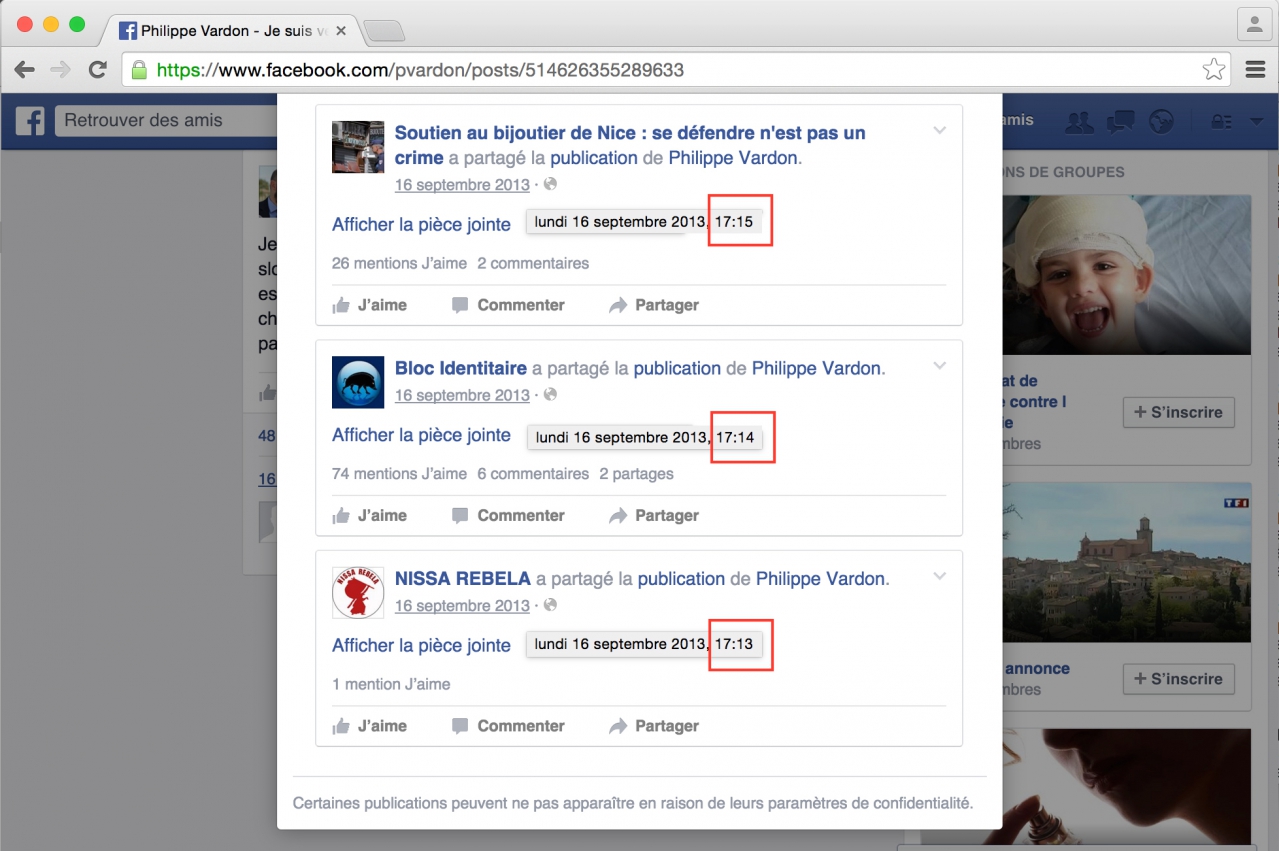1279x851 pixels.
Task: Open the 1 mention J'aime link
Action: coord(391,684)
